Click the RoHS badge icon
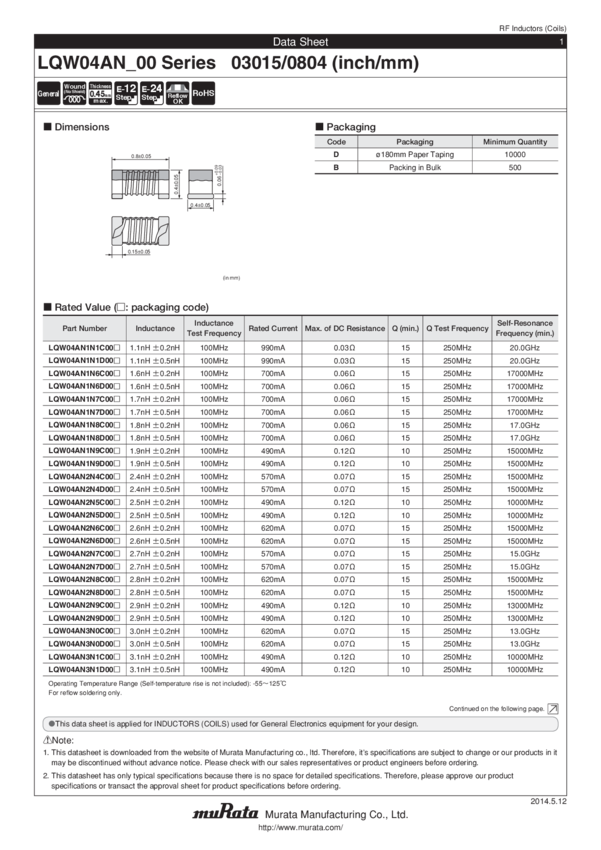Screen dimensions: 601x850 (x=203, y=93)
